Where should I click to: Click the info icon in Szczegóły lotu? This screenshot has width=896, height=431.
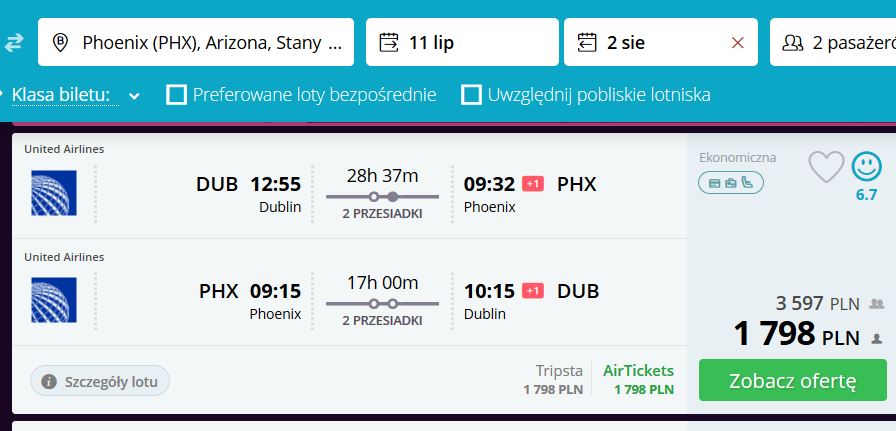tap(49, 381)
